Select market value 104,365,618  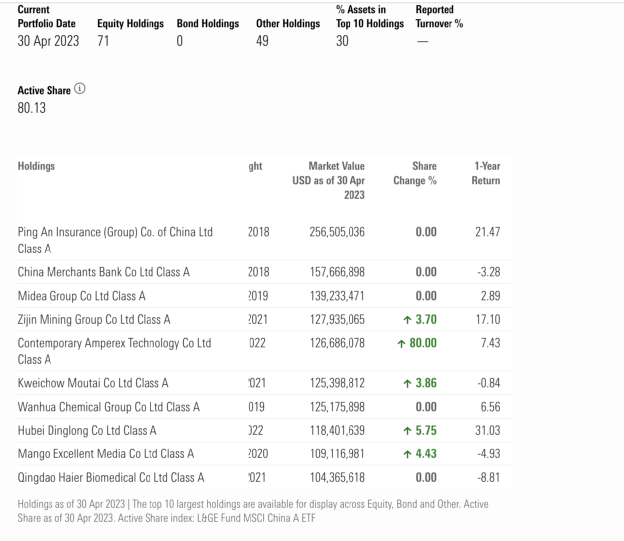pos(337,477)
